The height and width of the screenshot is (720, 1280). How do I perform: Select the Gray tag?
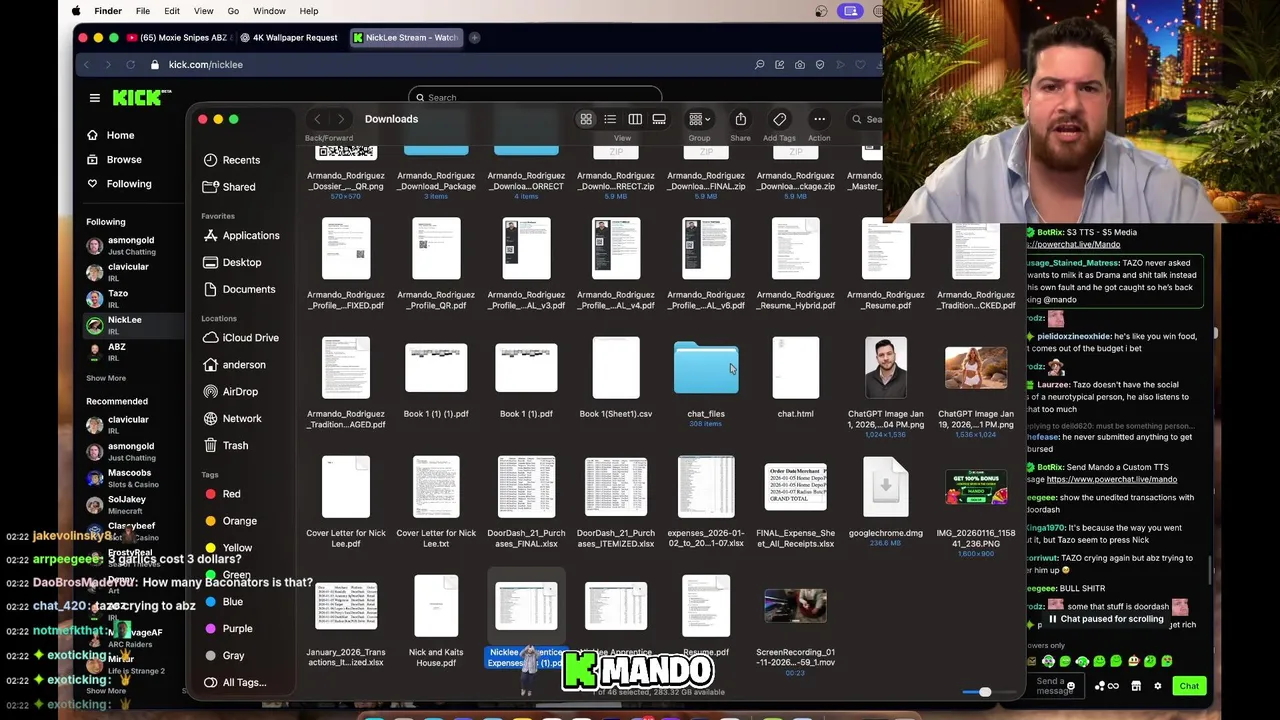[224, 656]
